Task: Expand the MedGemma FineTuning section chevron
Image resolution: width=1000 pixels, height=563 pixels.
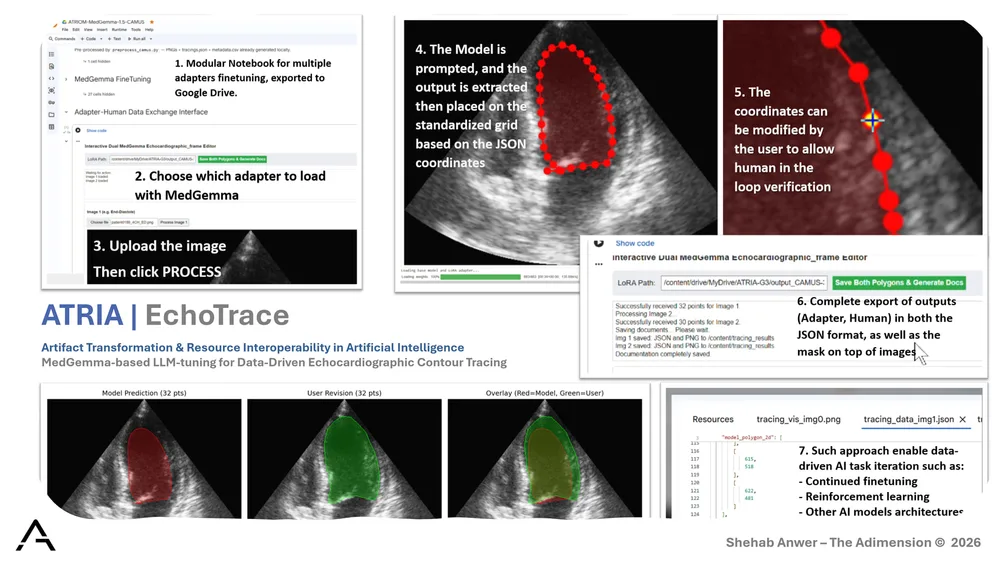Action: click(66, 79)
